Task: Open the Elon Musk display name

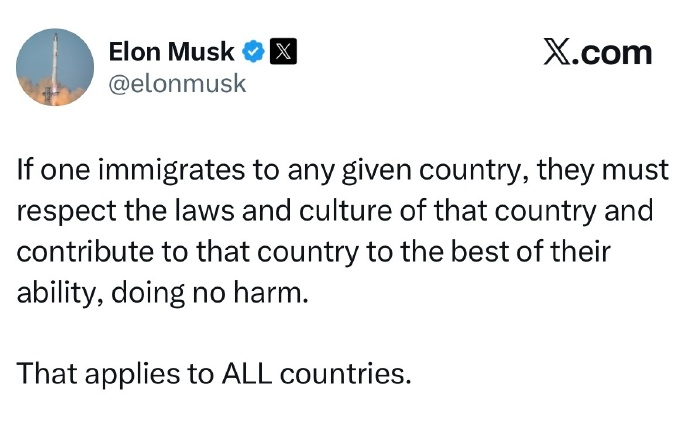Action: pos(171,51)
